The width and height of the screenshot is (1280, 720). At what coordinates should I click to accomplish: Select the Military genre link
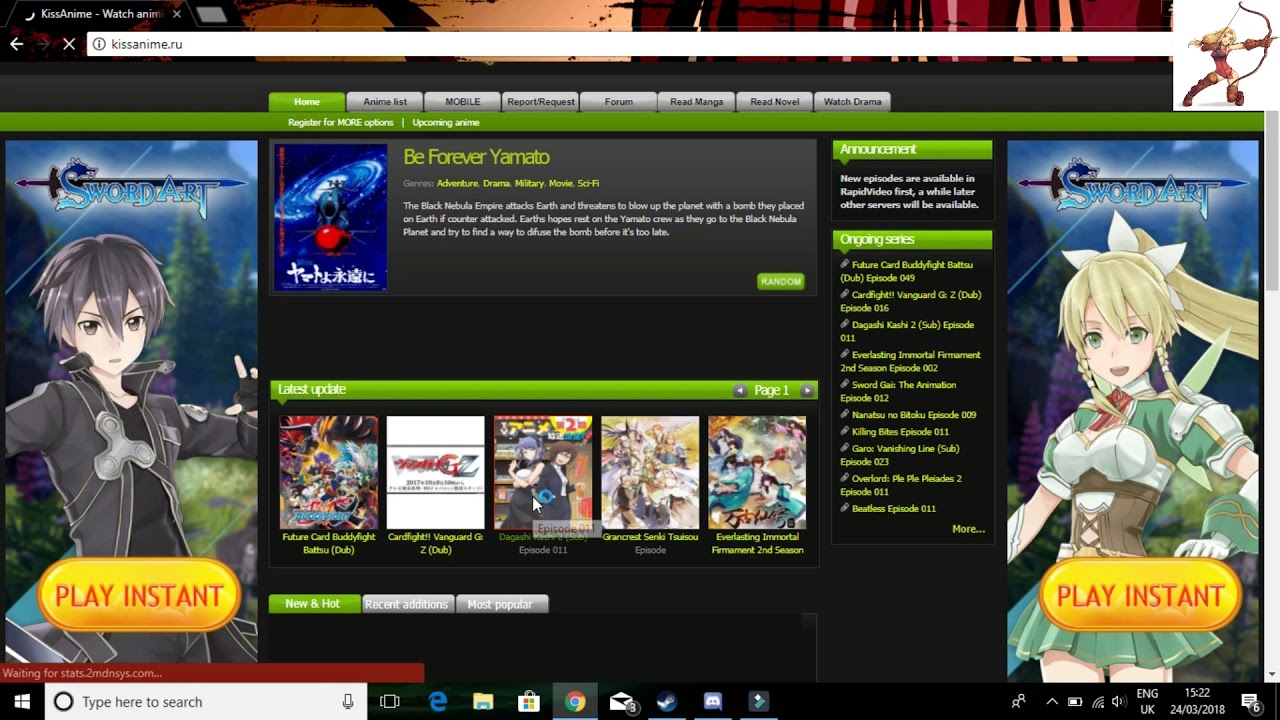[x=529, y=184]
